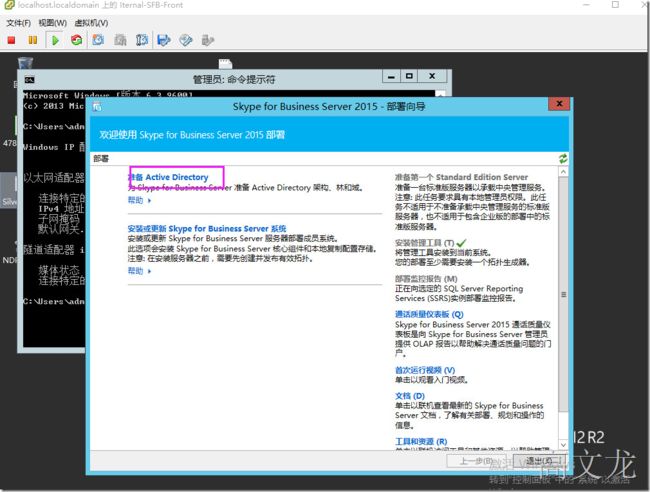The height and width of the screenshot is (492, 650).
Task: Click the CD/DVD device toolbar icon
Action: [x=186, y=40]
